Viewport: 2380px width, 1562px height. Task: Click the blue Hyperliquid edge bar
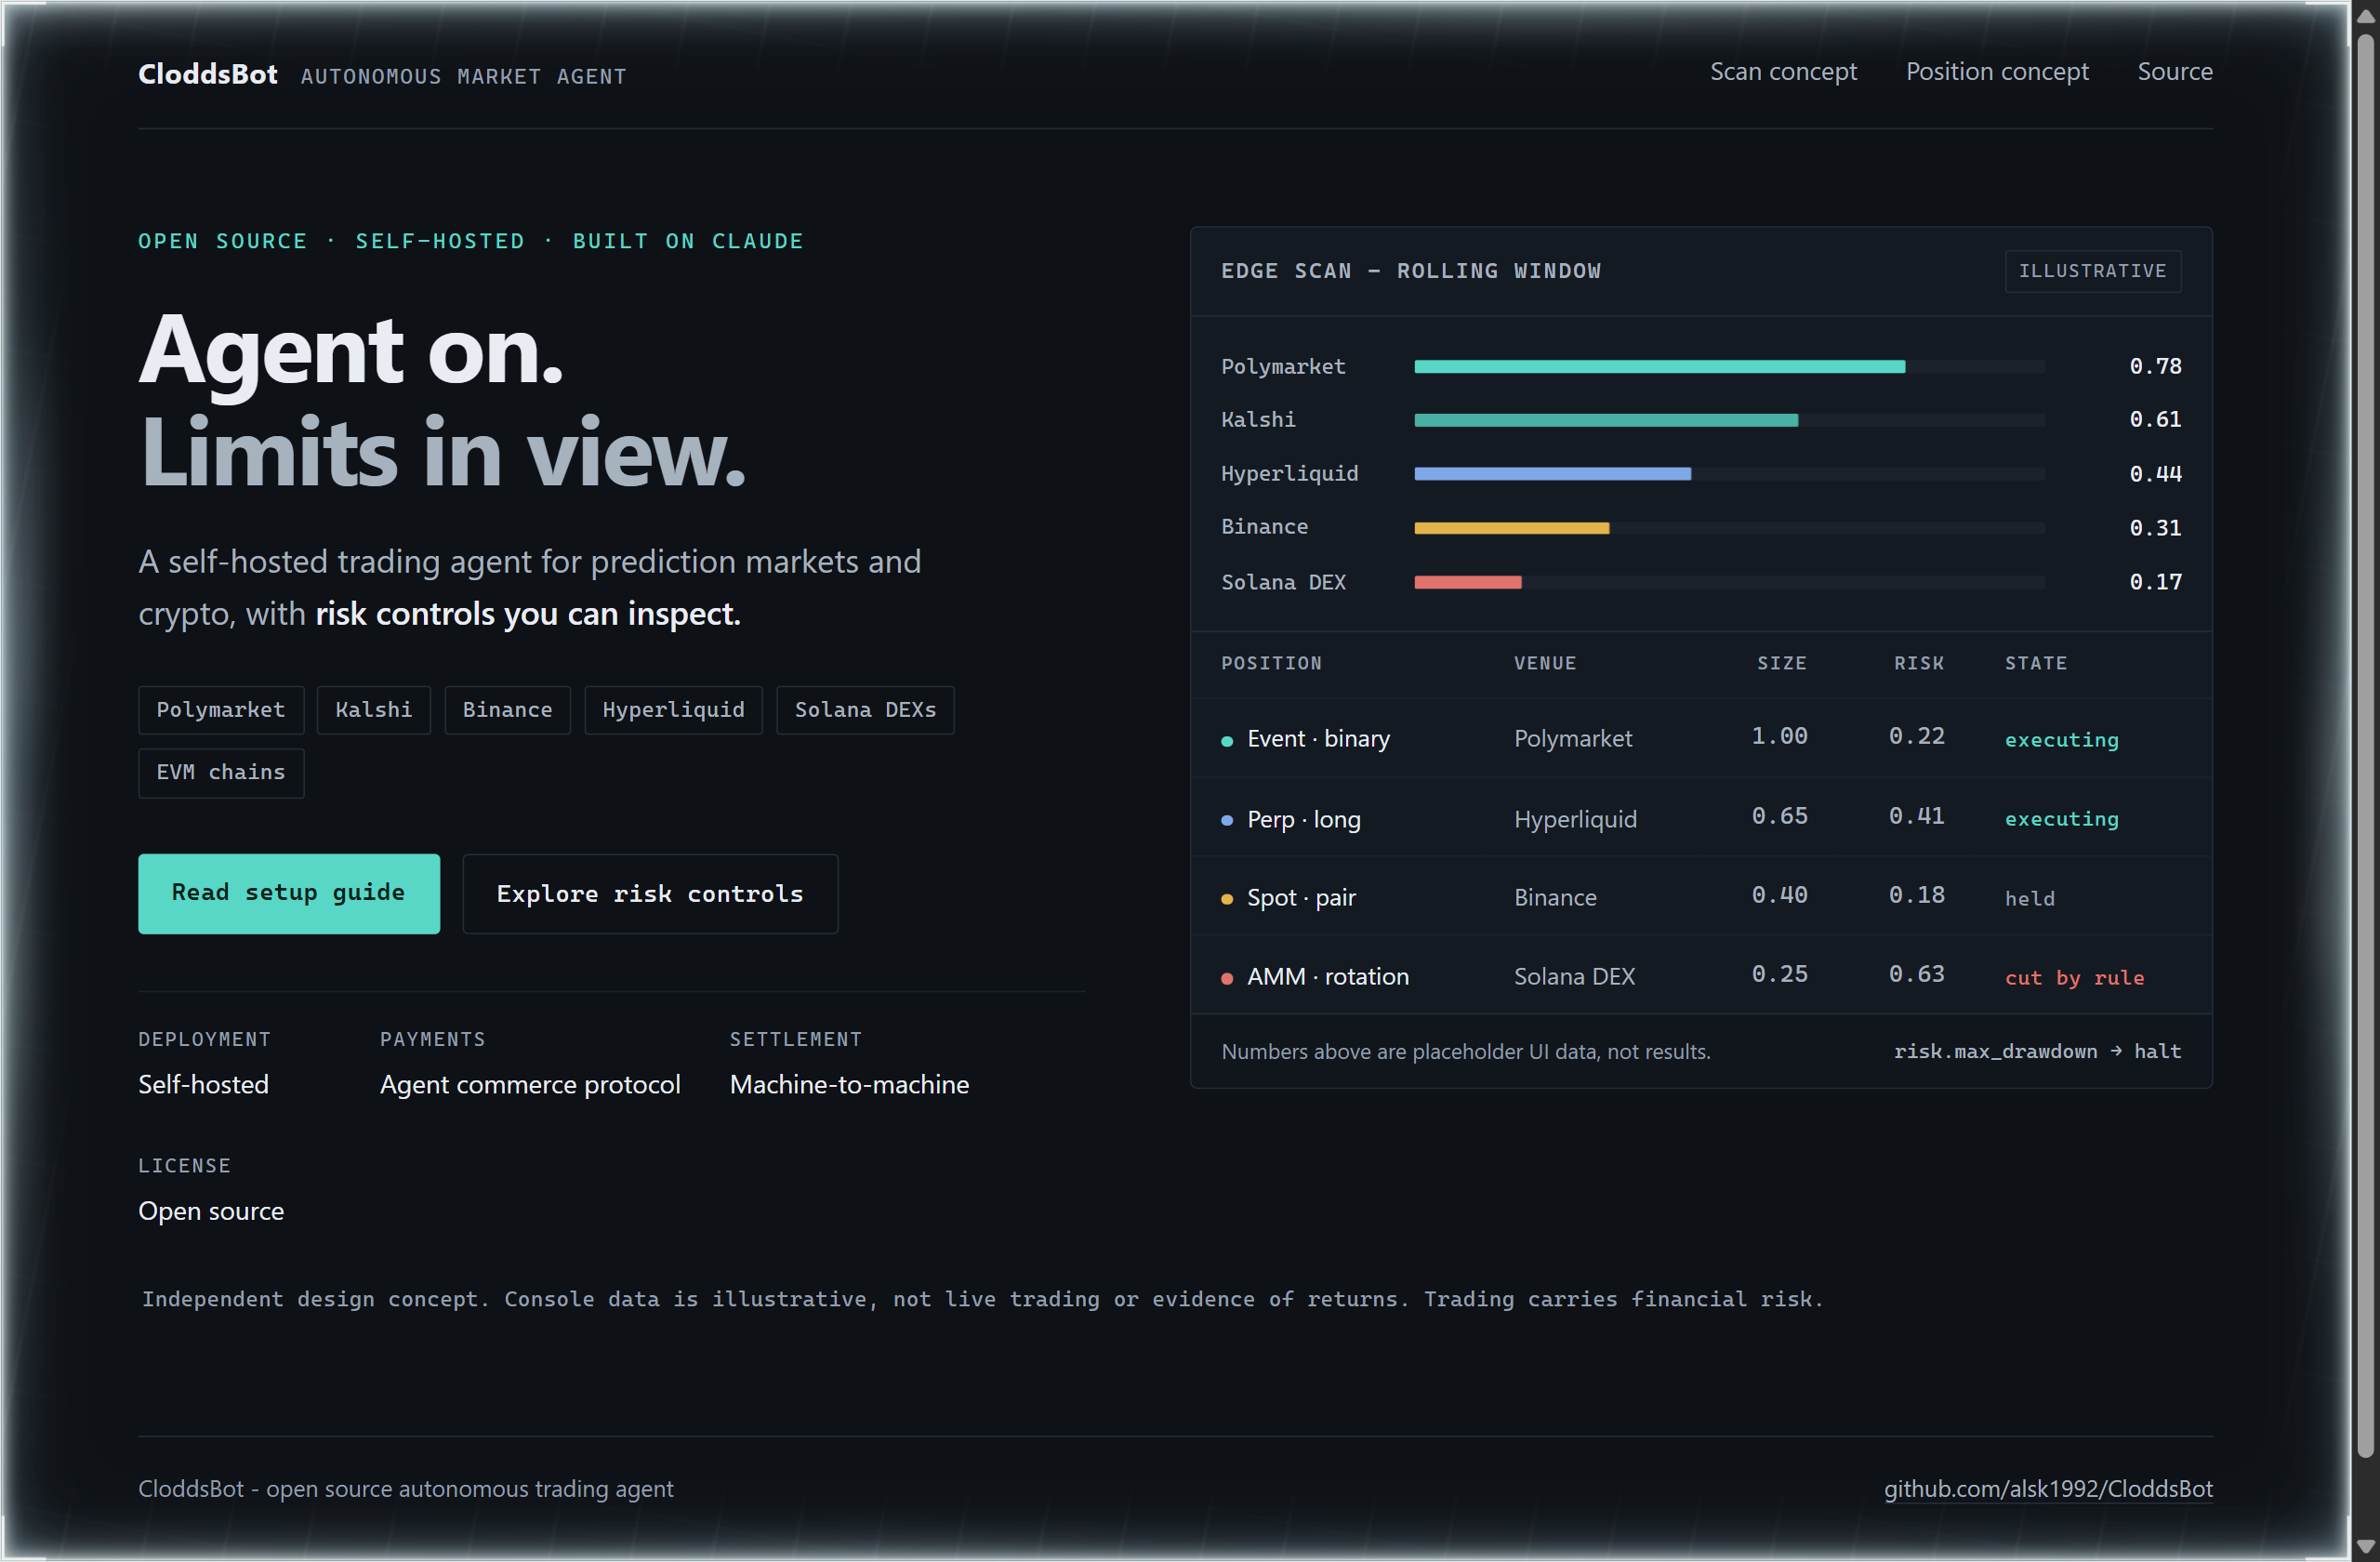pyautogui.click(x=1553, y=474)
